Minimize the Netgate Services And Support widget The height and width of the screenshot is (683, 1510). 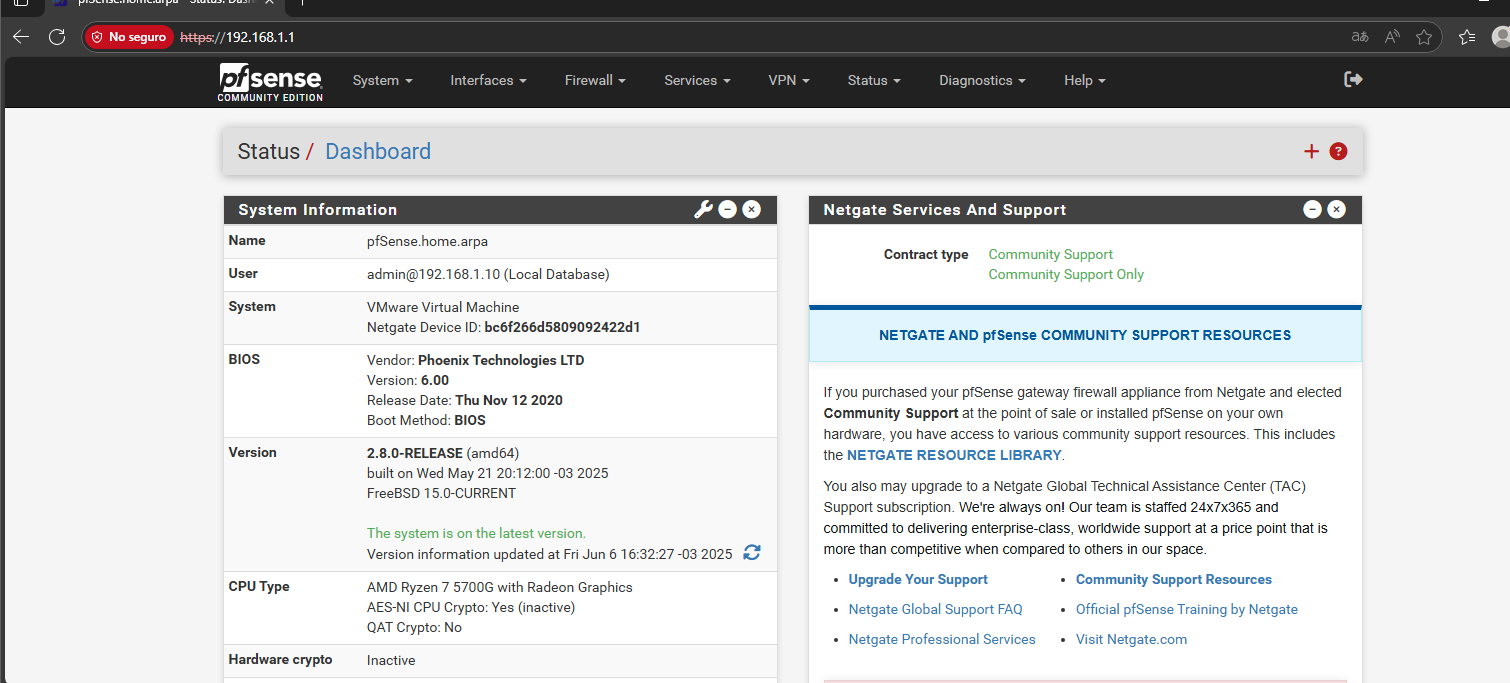pos(1312,209)
